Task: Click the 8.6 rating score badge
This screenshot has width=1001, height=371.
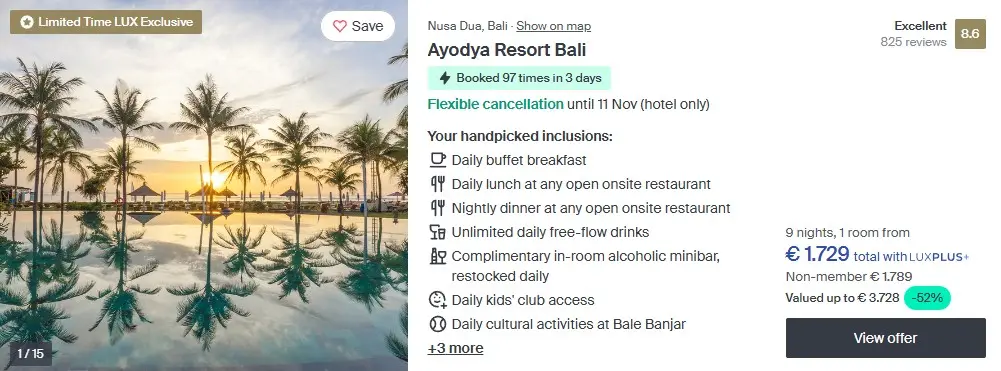Action: 970,34
